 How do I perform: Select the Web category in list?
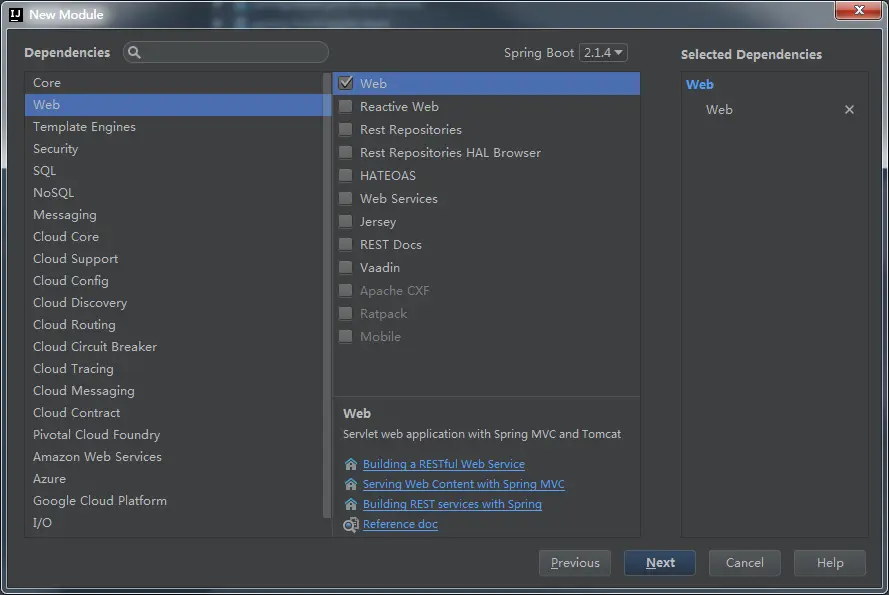(173, 105)
